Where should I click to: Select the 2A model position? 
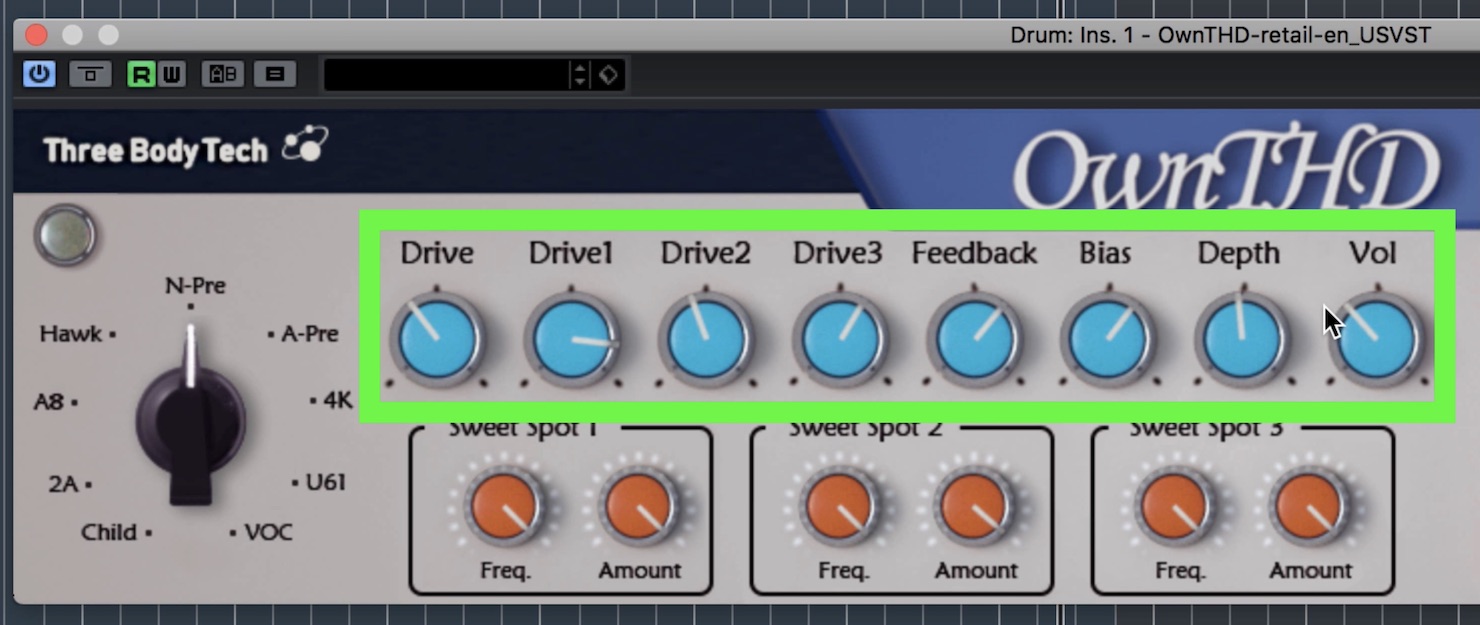point(63,484)
